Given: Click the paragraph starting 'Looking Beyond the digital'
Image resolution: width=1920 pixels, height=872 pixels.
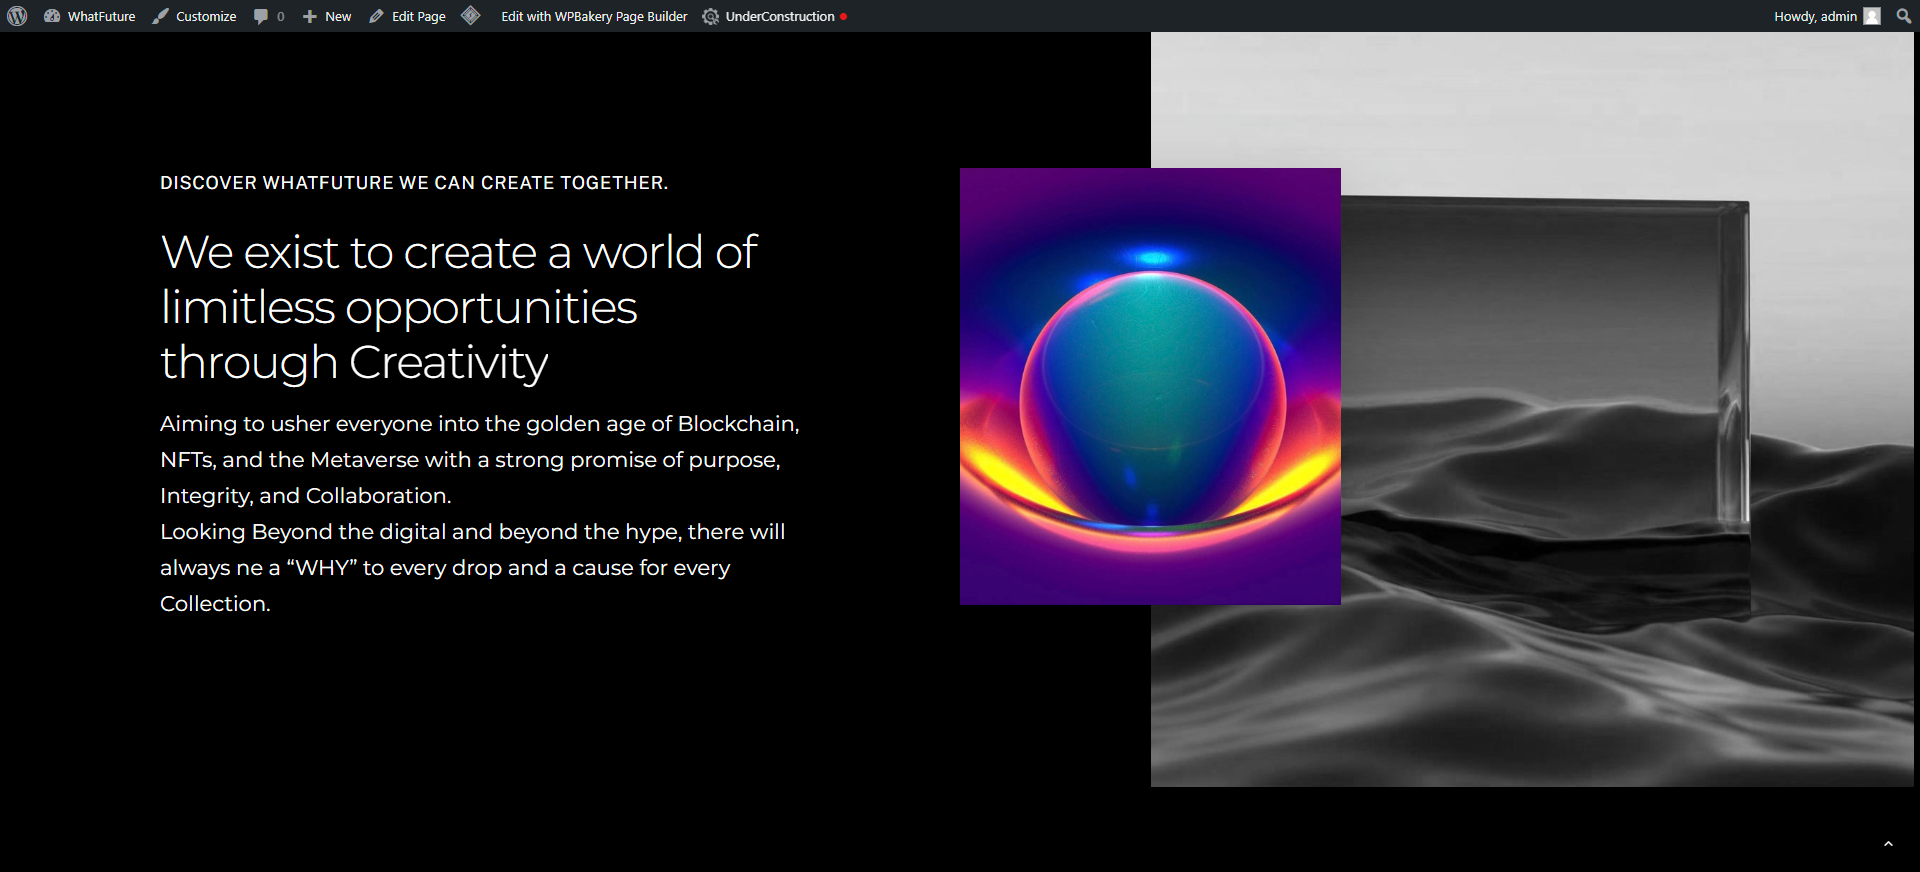Looking at the screenshot, I should pos(473,568).
